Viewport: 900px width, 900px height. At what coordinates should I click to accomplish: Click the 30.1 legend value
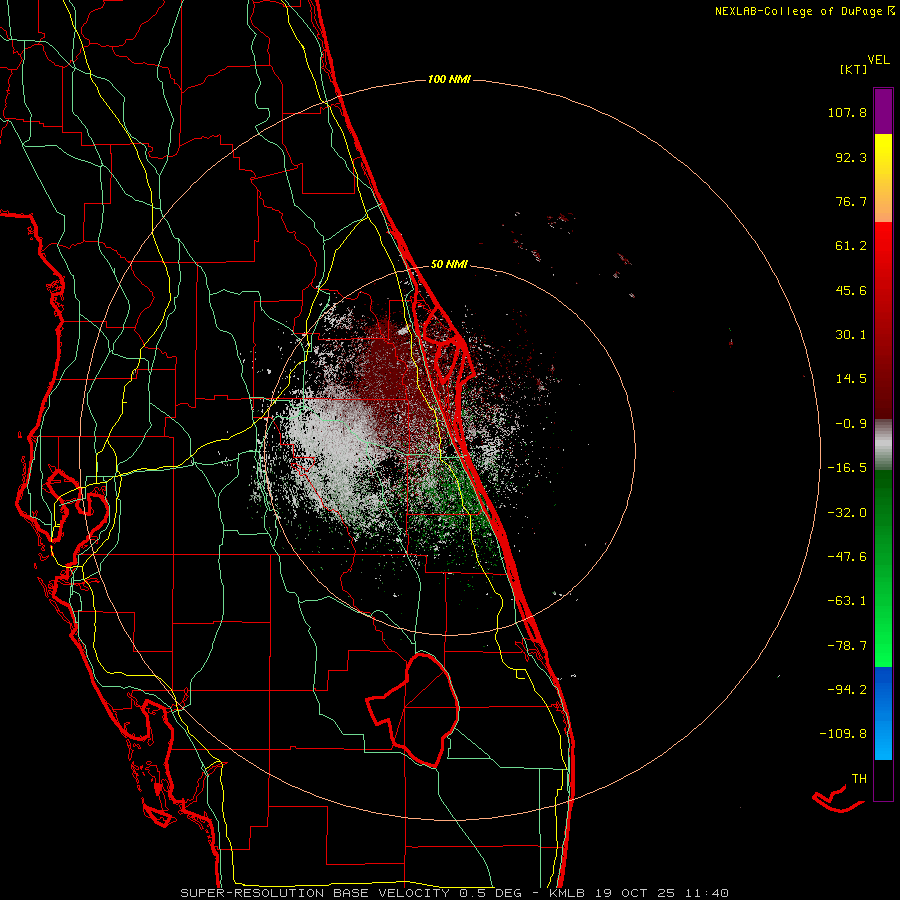click(851, 335)
